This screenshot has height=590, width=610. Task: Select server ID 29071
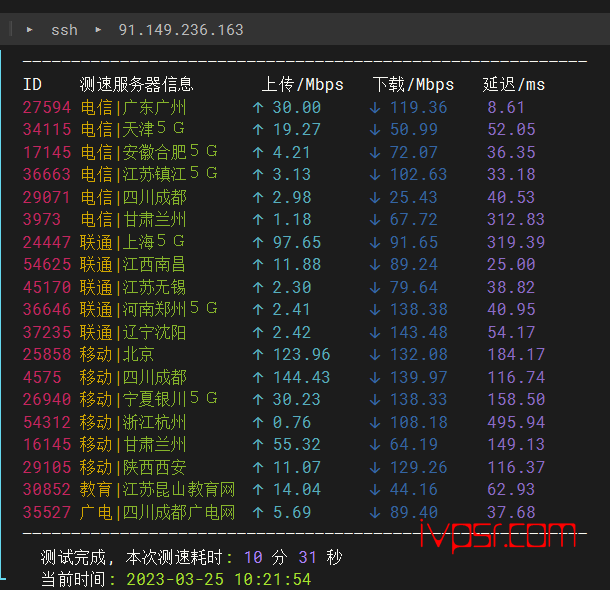click(47, 197)
